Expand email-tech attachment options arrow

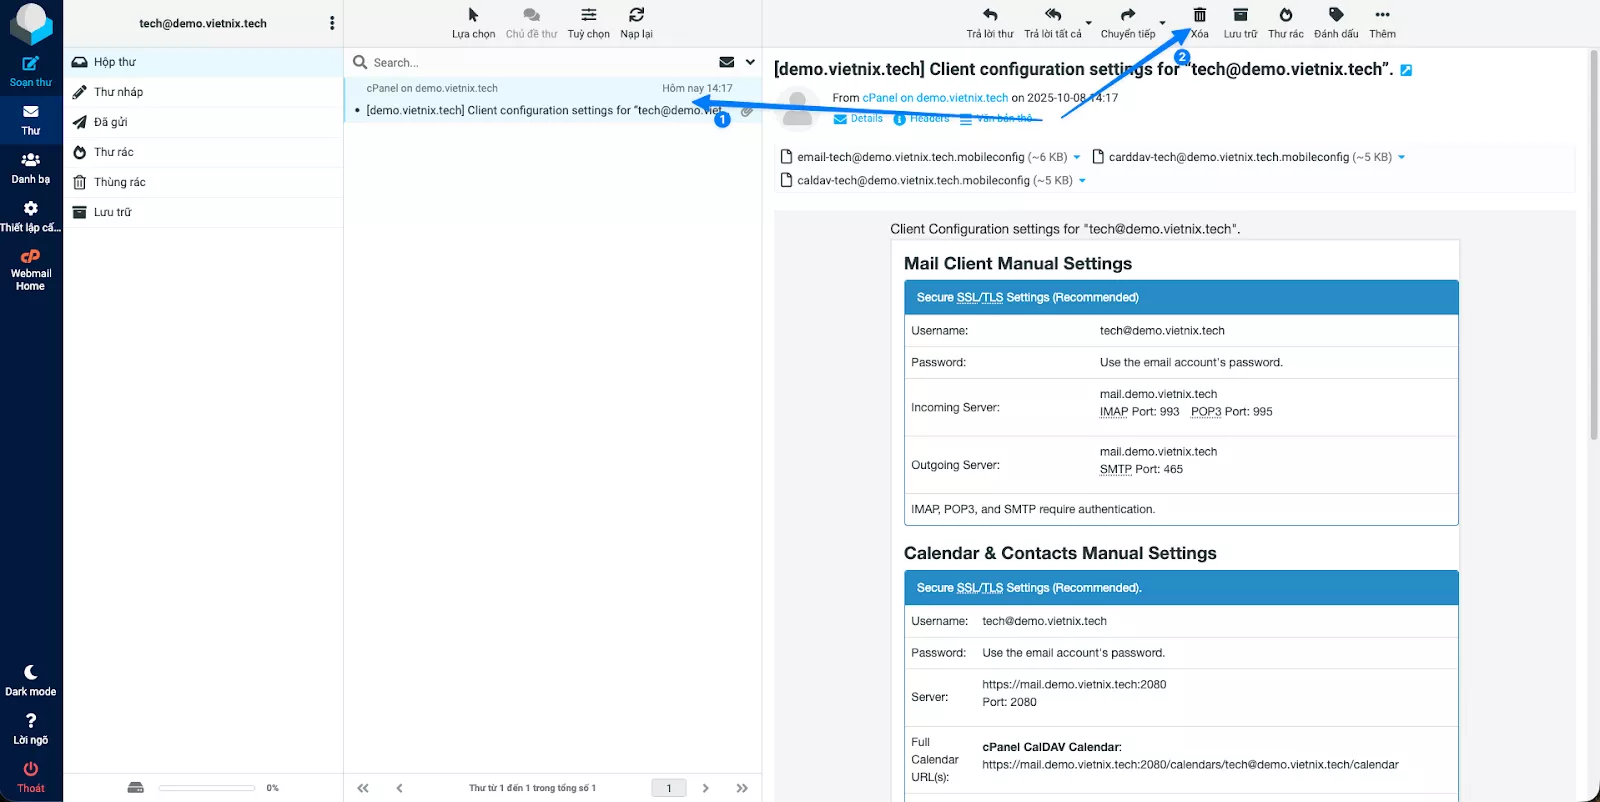[x=1077, y=158]
